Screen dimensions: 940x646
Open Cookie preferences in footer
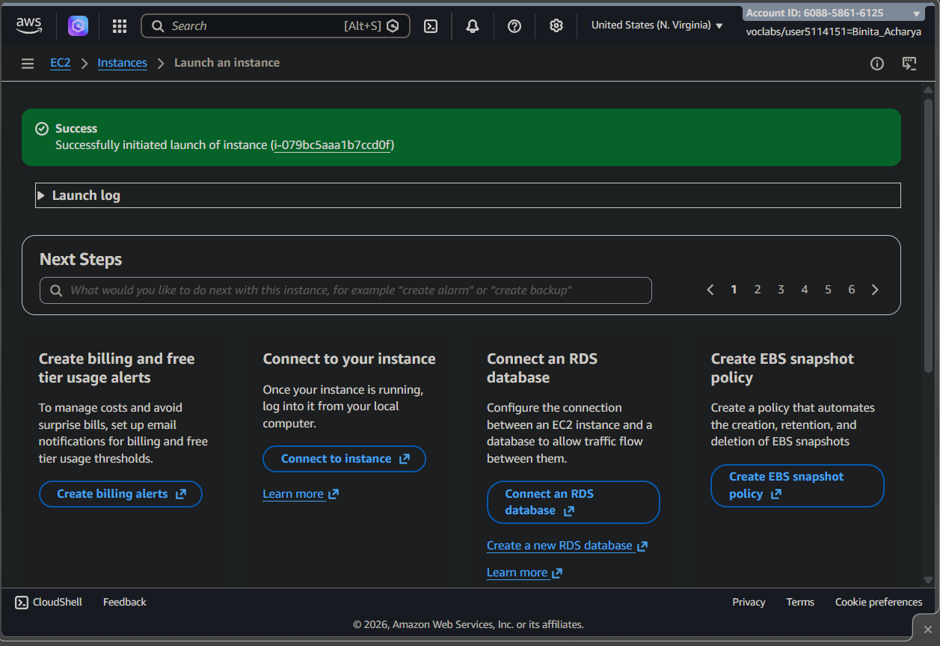point(878,602)
